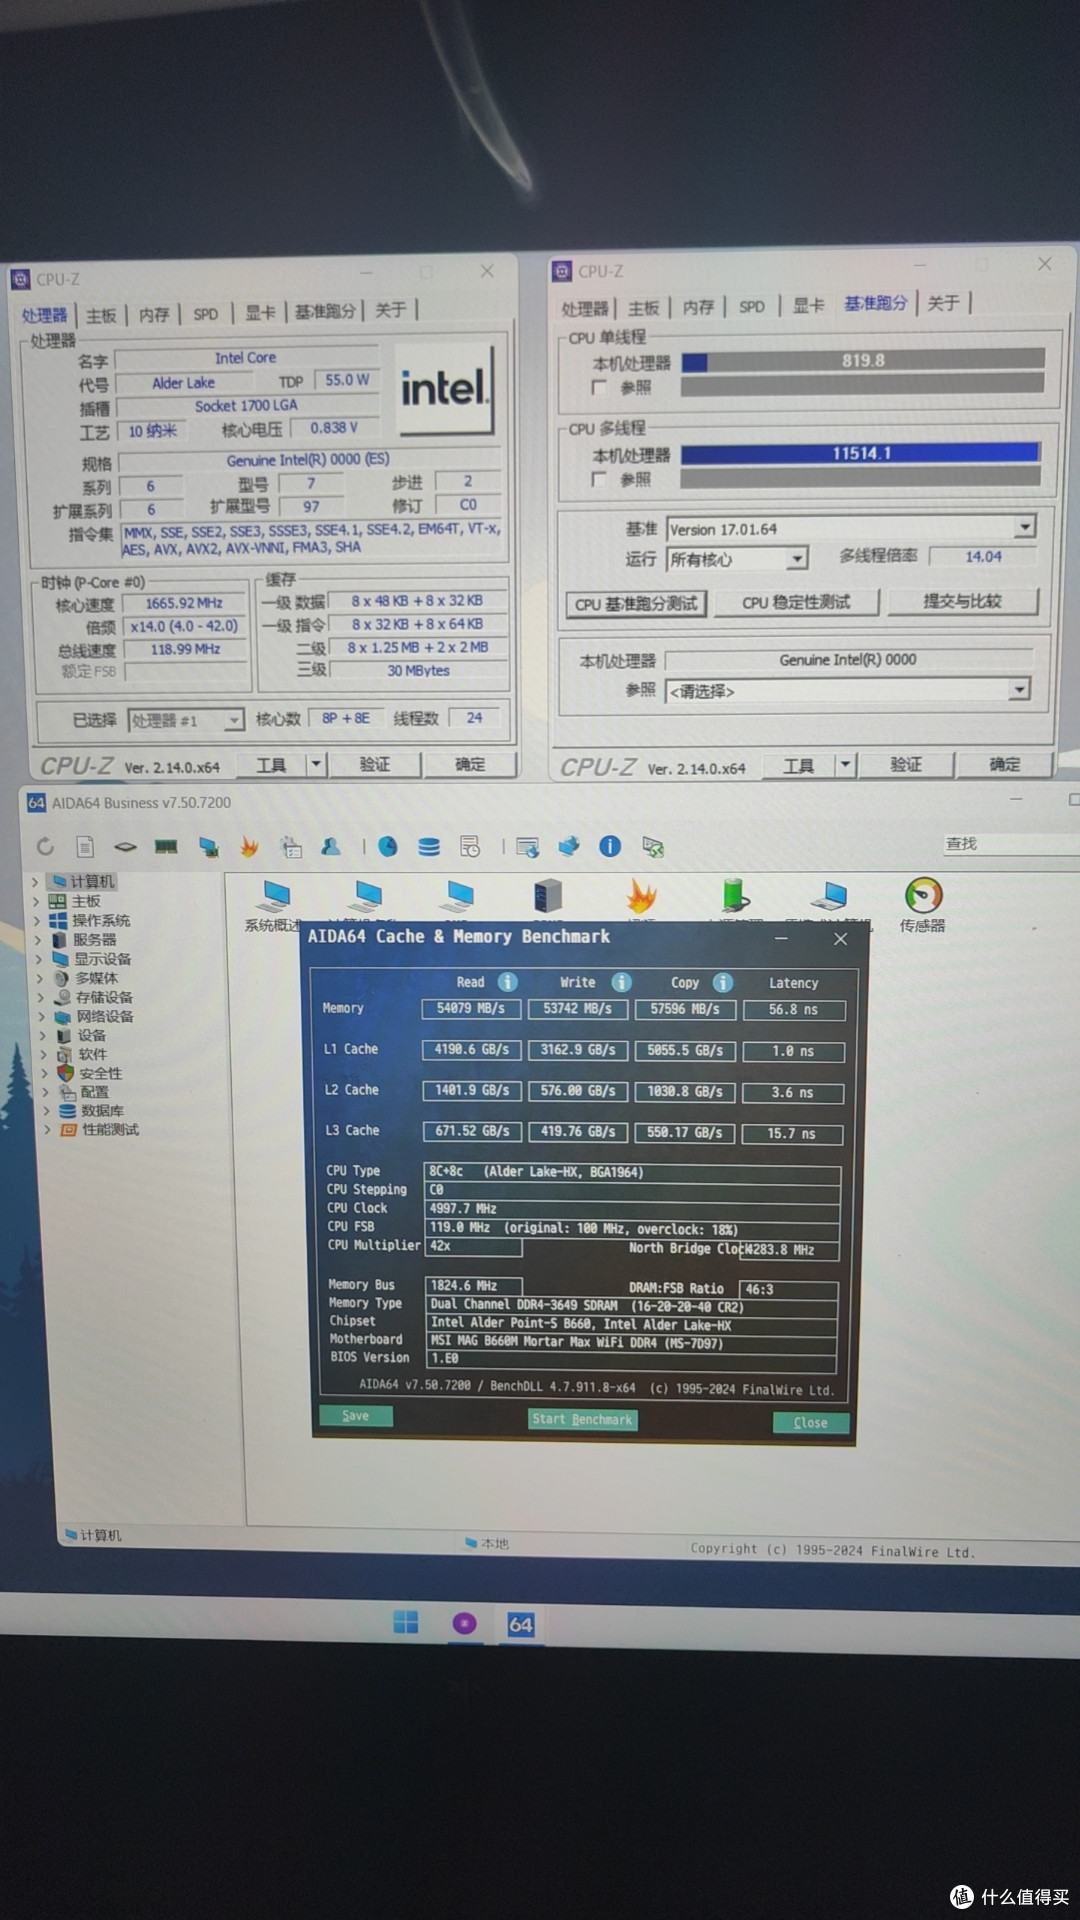This screenshot has width=1080, height=1920.
Task: Click the blue clock icon in AIDA64 toolbar
Action: [387, 847]
